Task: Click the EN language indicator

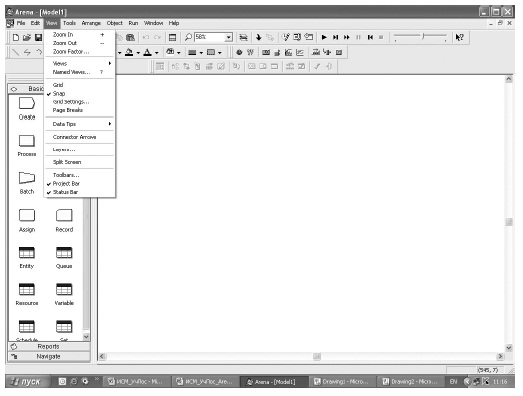Action: [x=453, y=382]
